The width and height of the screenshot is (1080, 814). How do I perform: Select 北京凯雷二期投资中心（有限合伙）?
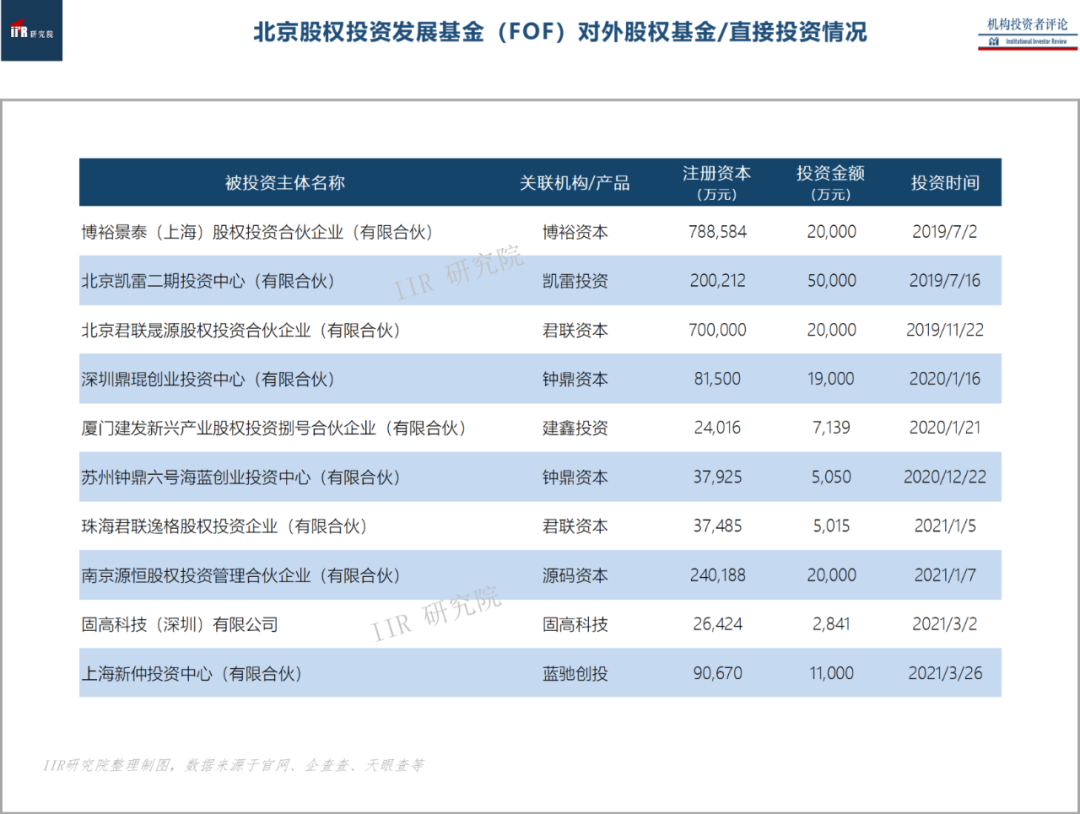pyautogui.click(x=208, y=281)
